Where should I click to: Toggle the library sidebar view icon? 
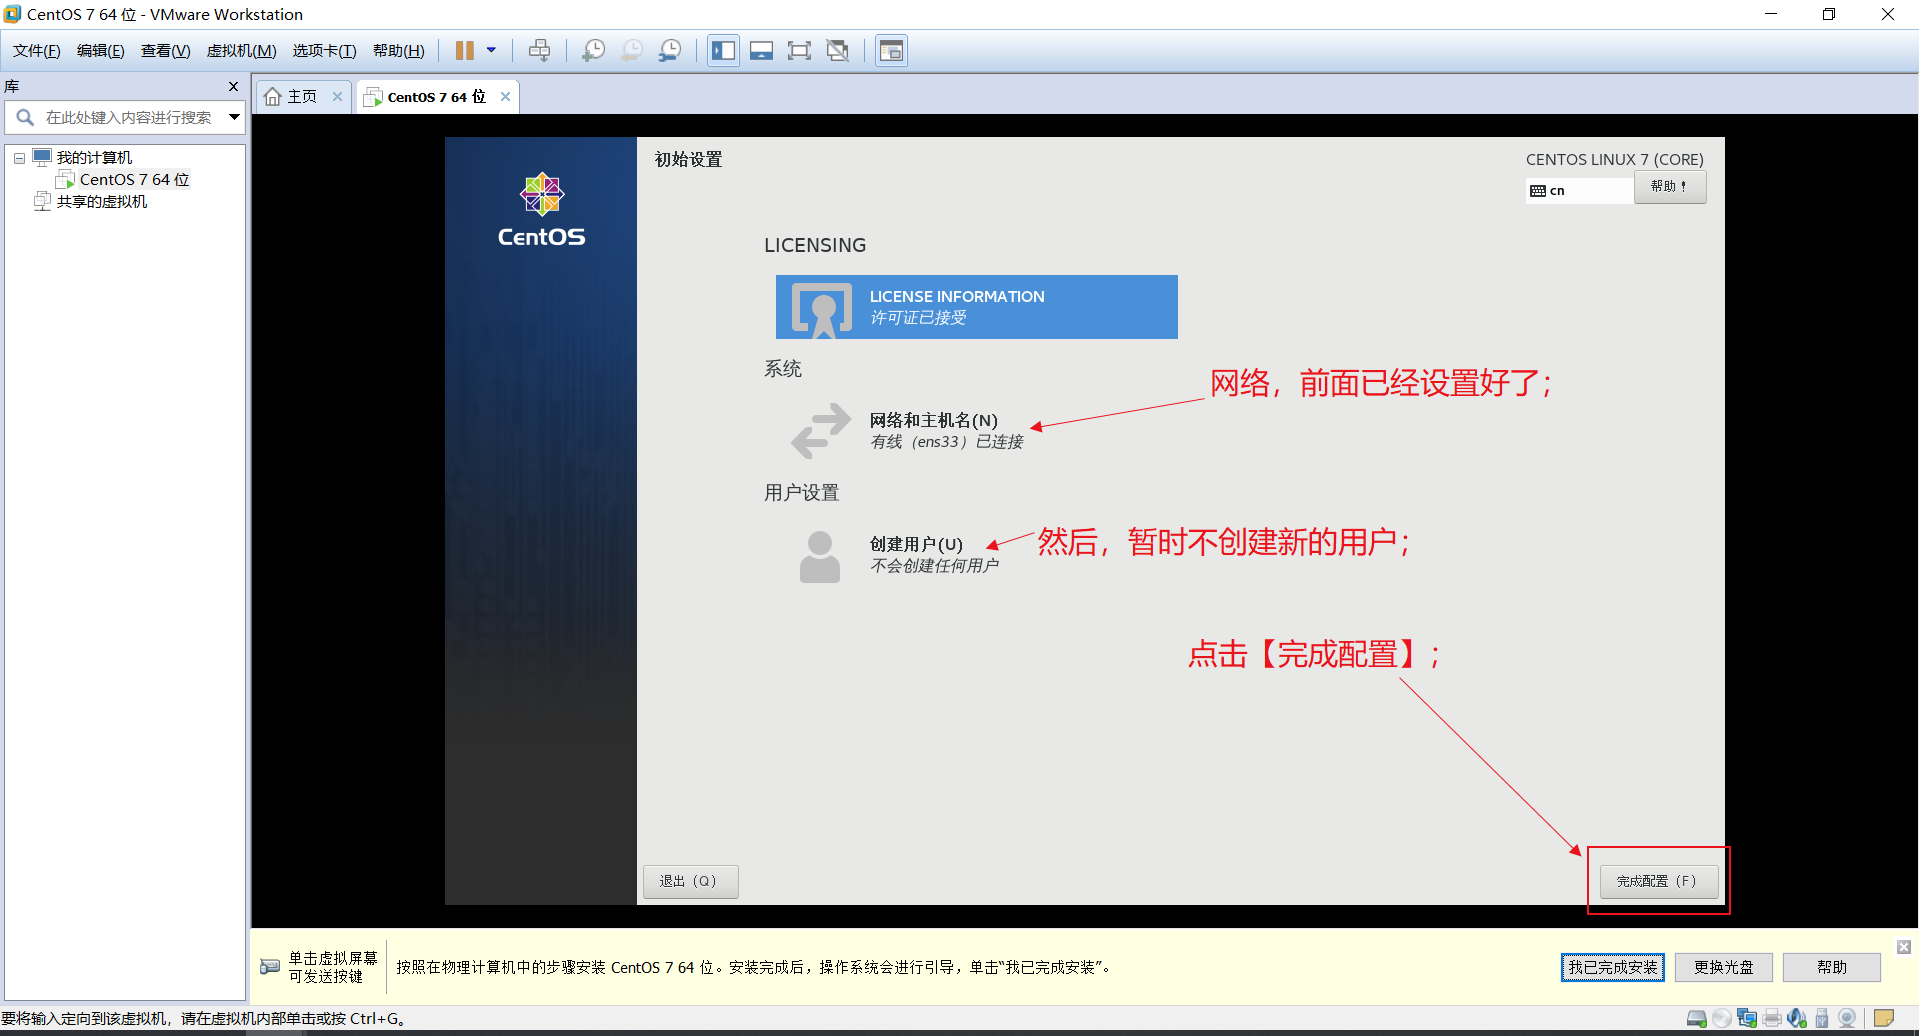click(x=724, y=51)
